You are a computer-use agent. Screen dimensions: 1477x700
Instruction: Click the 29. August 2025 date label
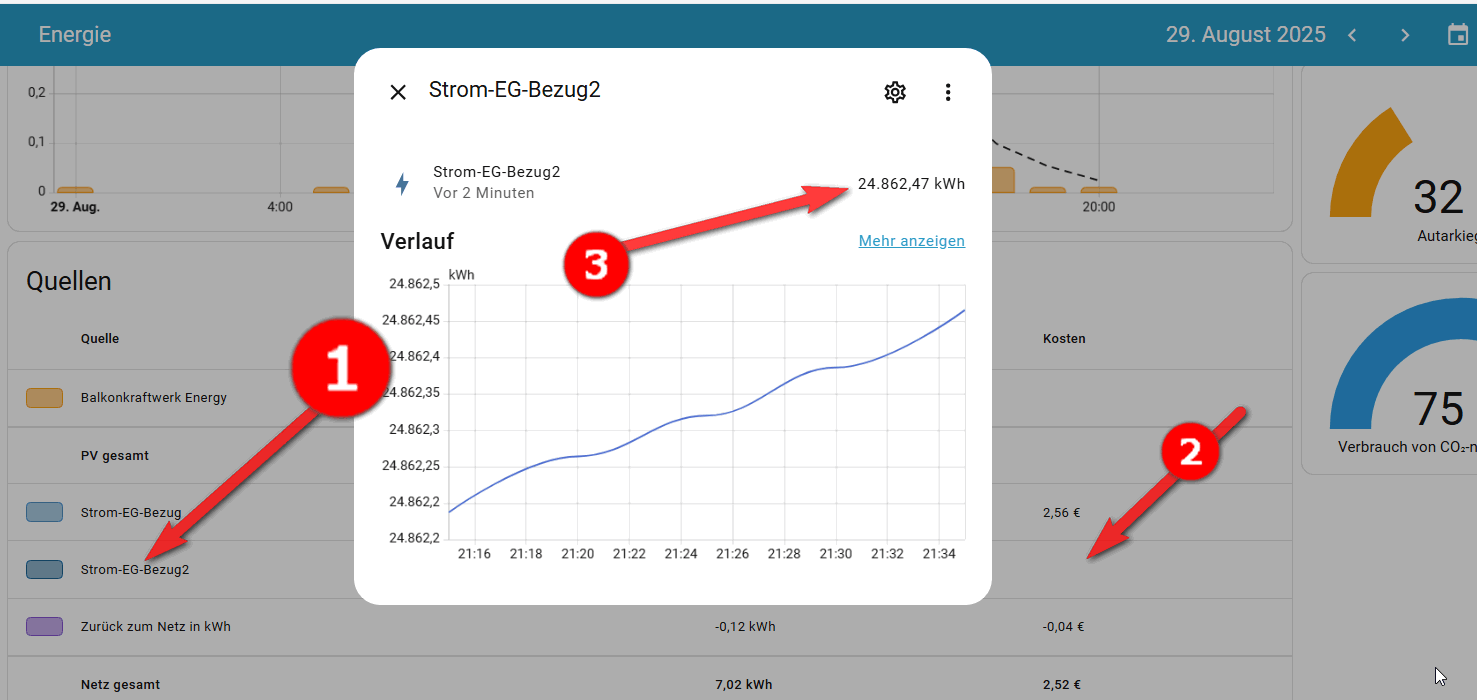coord(1245,35)
